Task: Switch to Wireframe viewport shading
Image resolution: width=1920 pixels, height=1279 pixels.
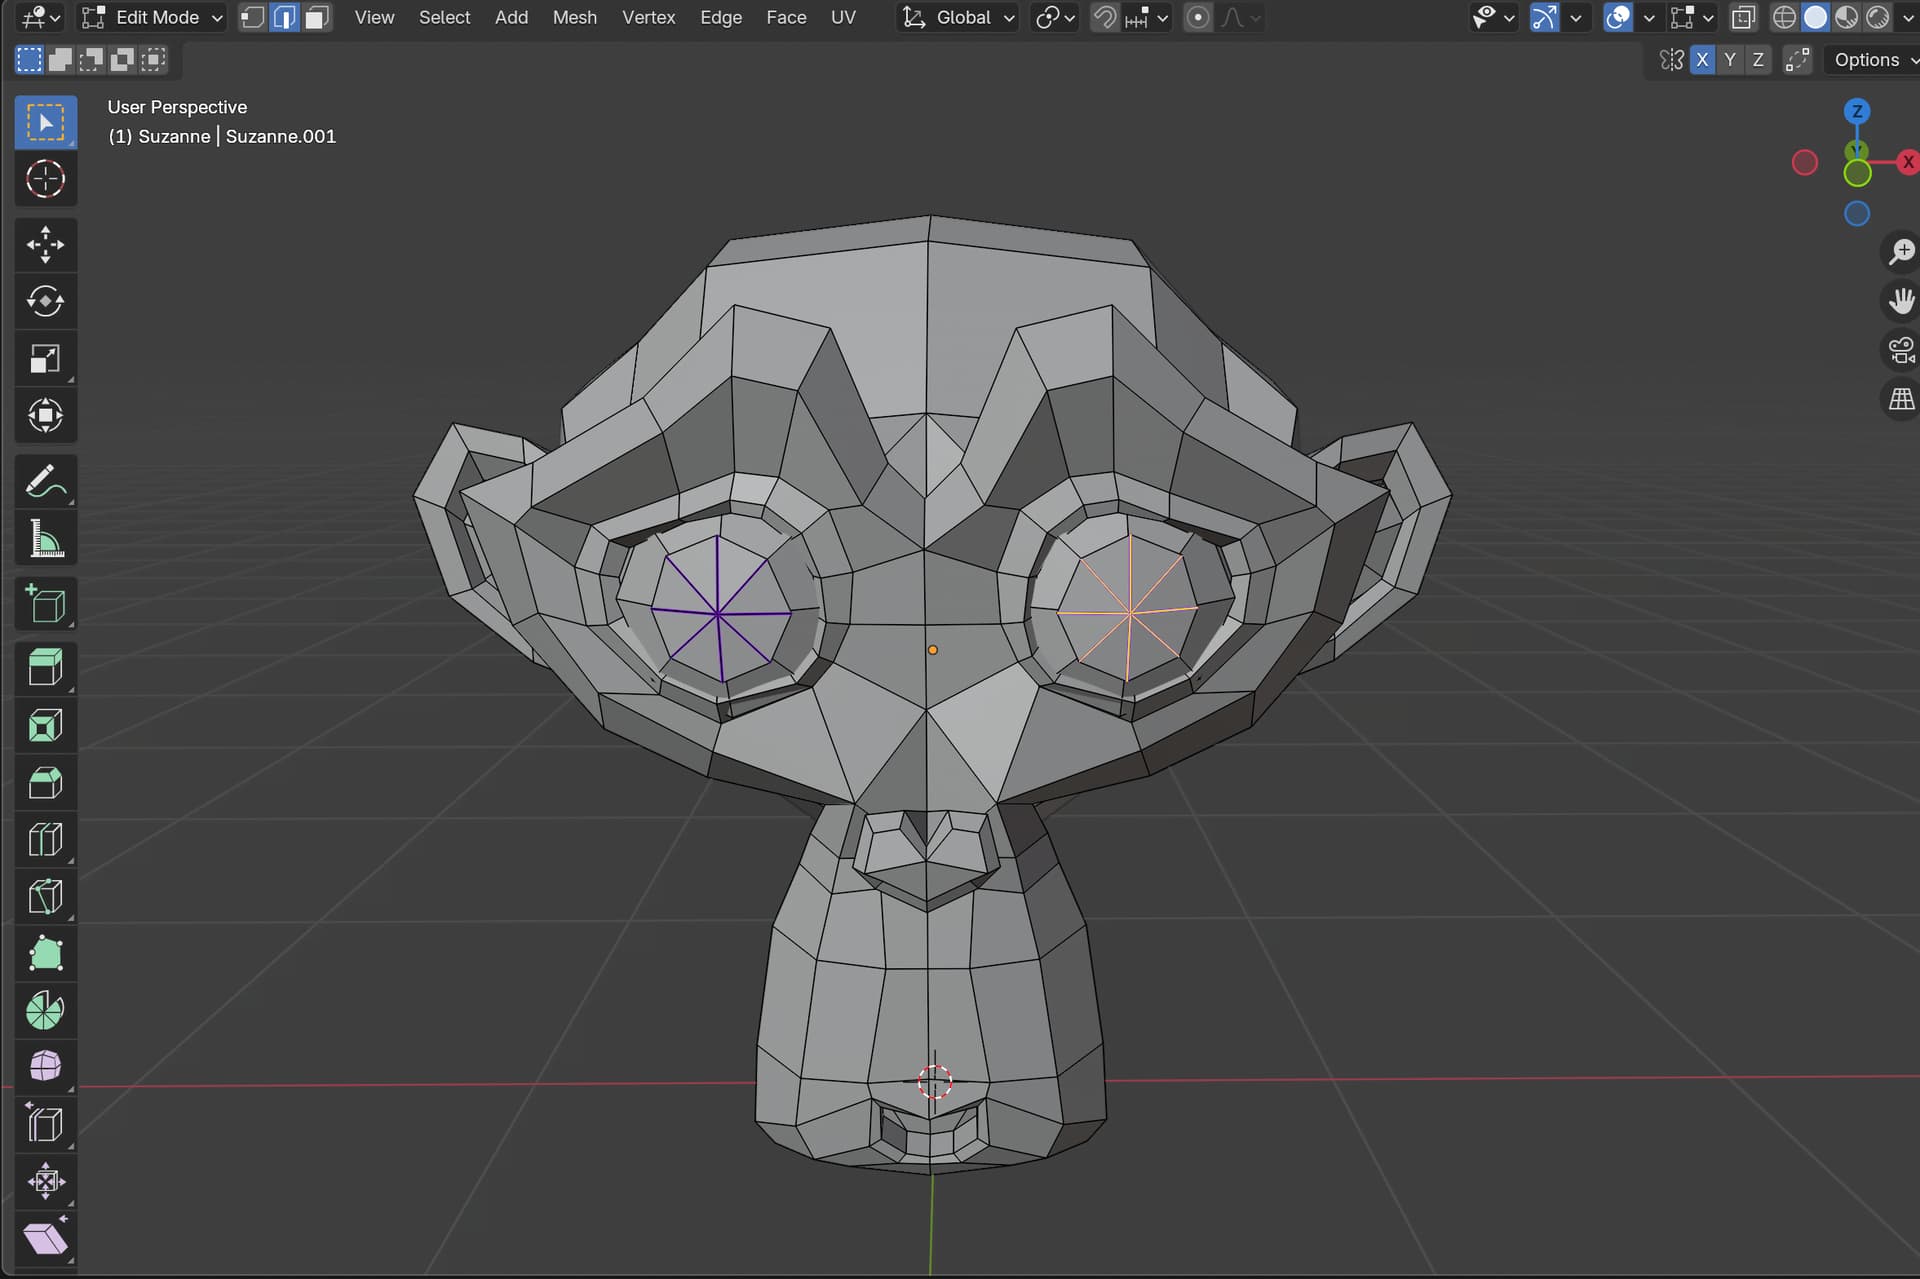Action: 1784,17
